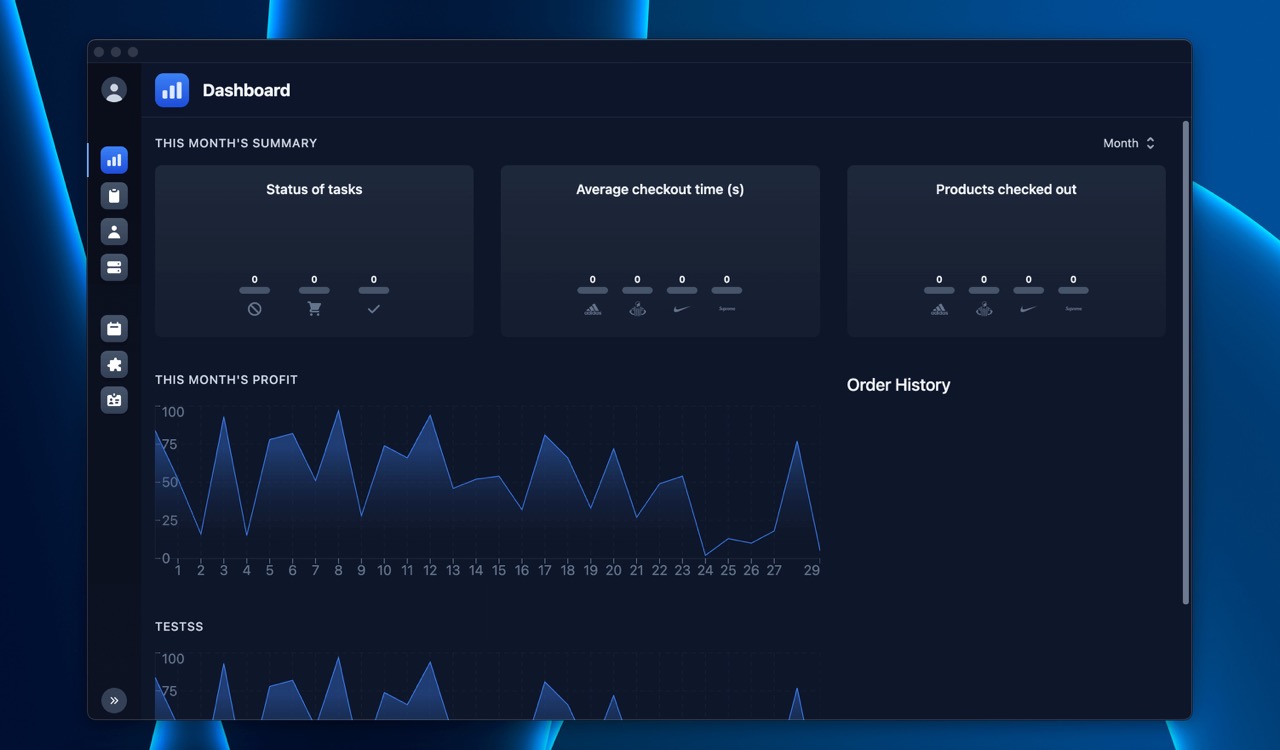Expand the collapsed sidebar with the double-chevron

[114, 700]
